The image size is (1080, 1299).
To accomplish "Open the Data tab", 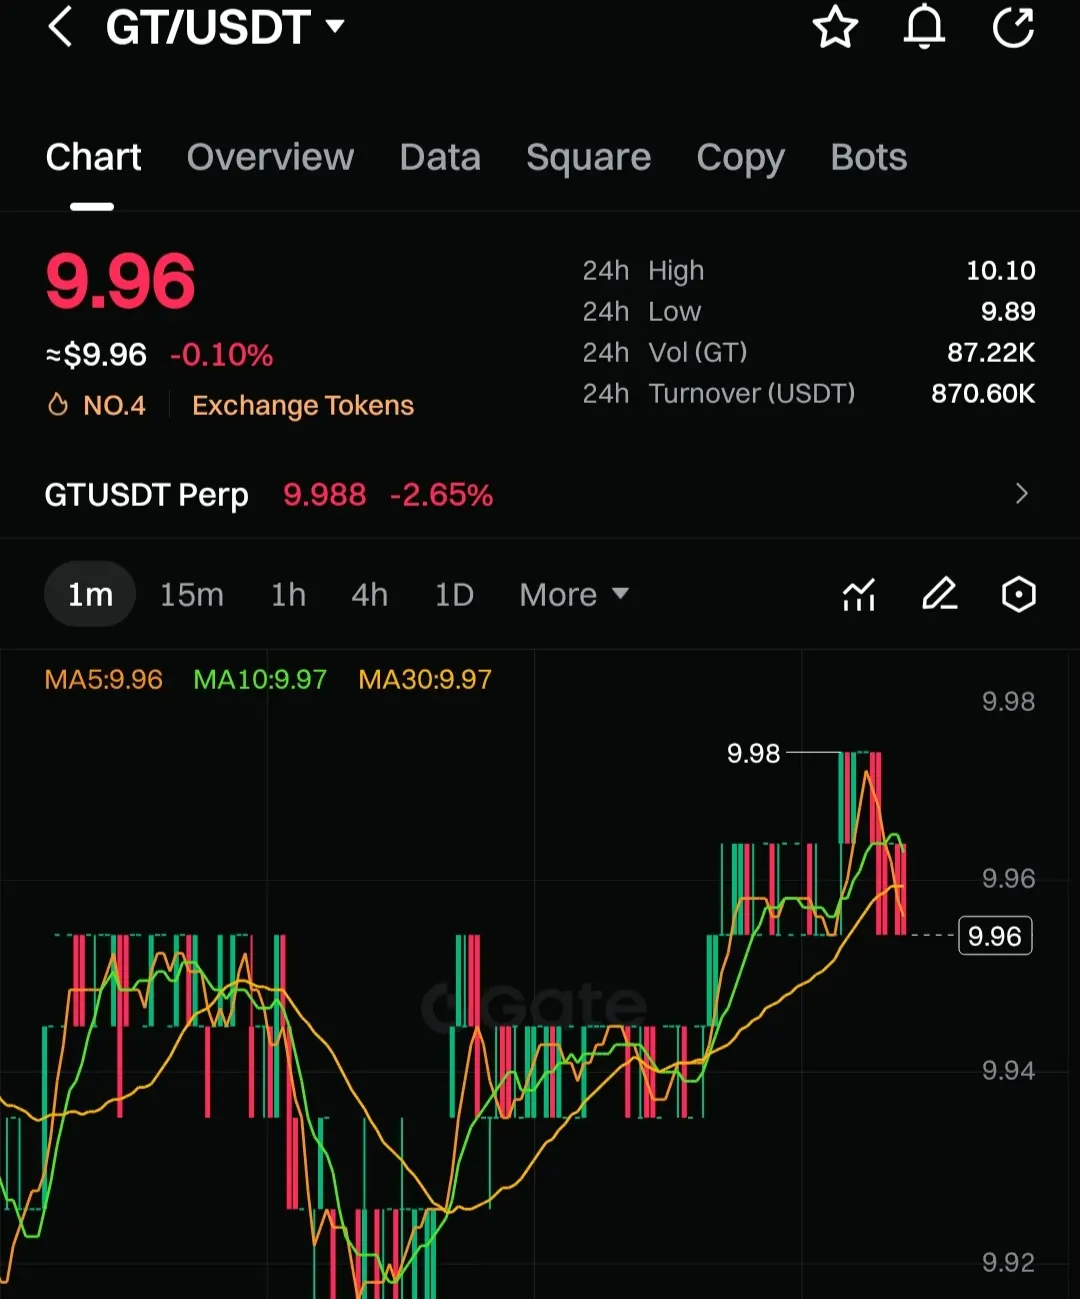I will point(440,157).
